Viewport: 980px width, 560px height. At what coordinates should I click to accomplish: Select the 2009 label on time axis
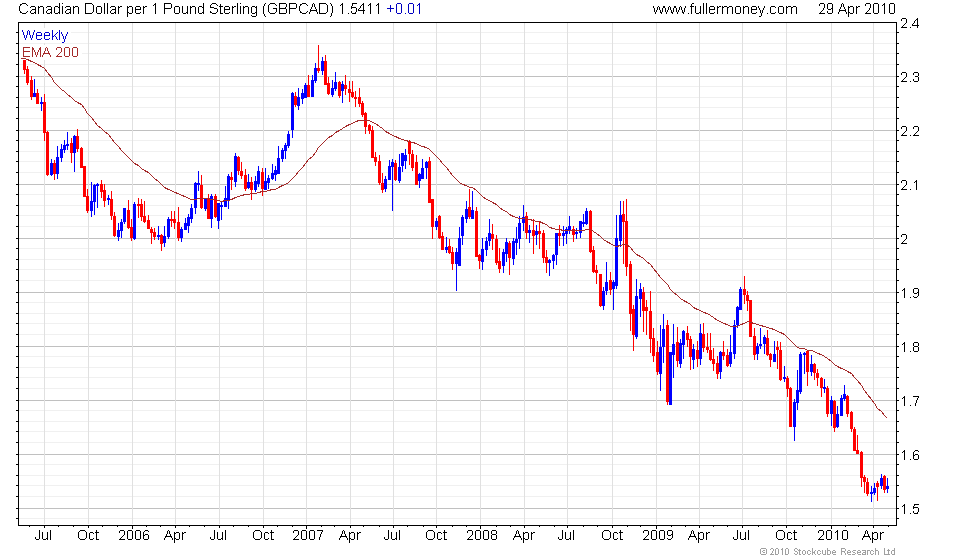pyautogui.click(x=658, y=536)
